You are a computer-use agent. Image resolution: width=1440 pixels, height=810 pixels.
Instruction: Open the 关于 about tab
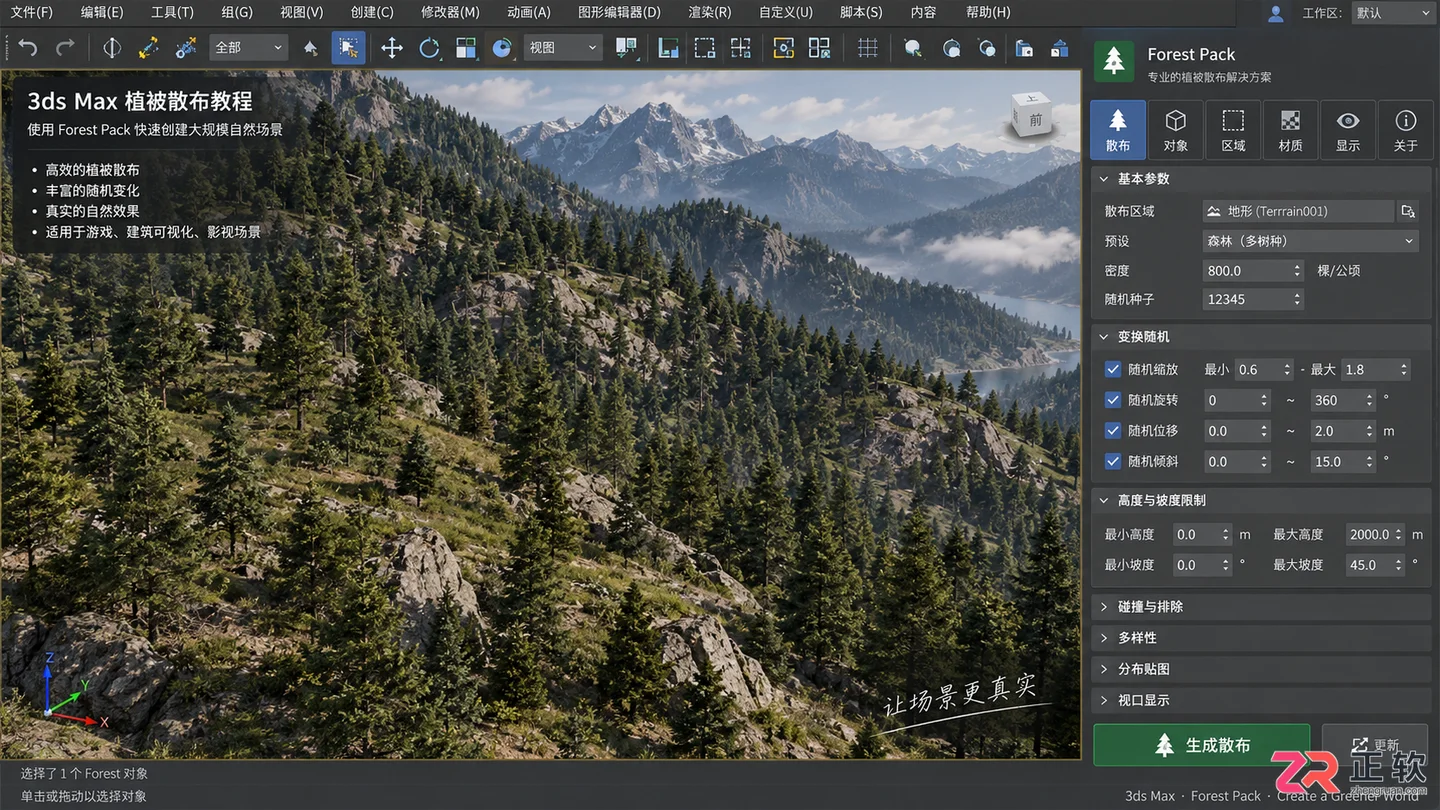1406,131
